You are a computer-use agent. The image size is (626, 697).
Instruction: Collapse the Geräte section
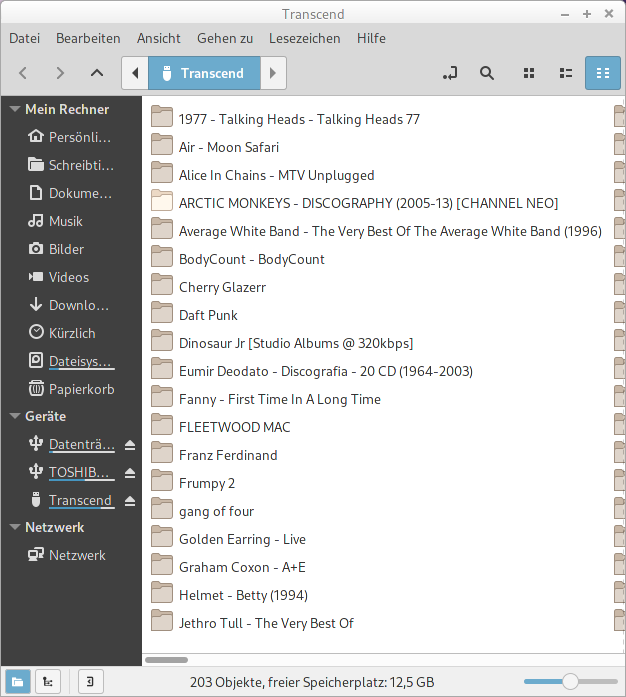(15, 416)
